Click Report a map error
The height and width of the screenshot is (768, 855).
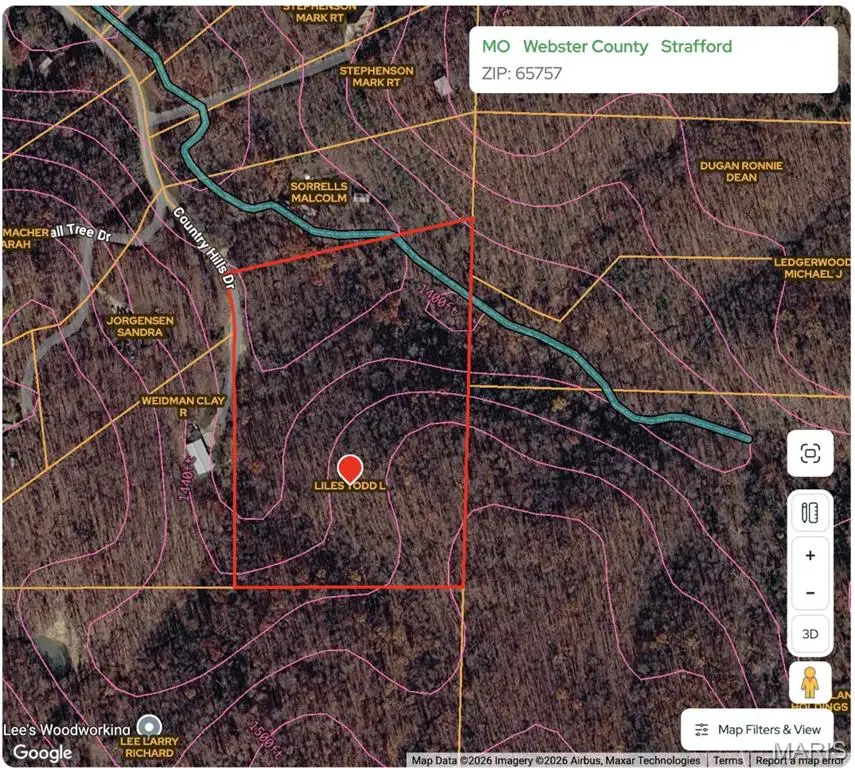coord(799,761)
